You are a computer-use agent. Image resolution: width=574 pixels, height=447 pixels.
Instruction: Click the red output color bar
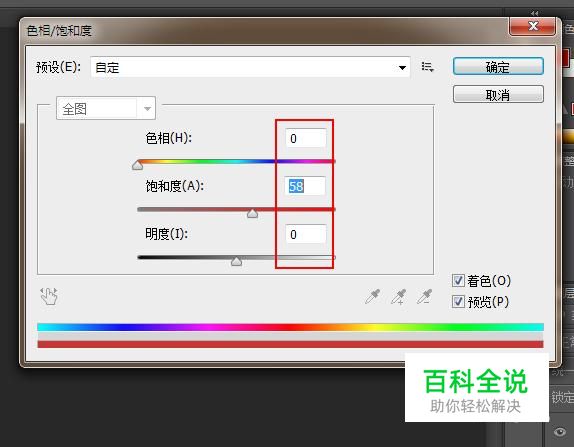290,344
